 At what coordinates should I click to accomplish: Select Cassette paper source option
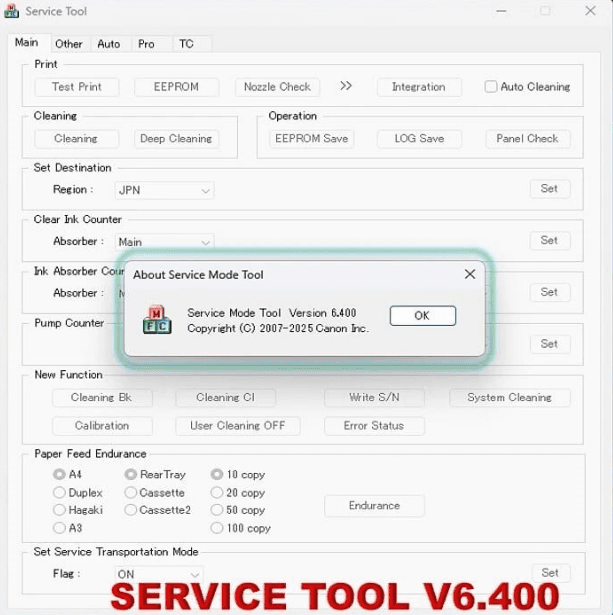coord(131,493)
